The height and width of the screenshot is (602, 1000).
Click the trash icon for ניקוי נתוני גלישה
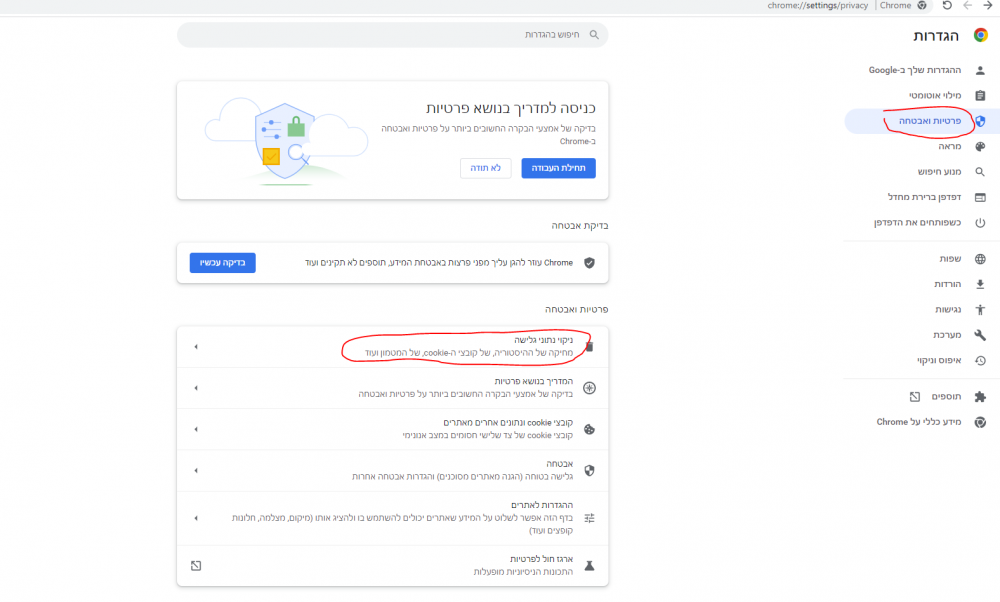(x=589, y=347)
